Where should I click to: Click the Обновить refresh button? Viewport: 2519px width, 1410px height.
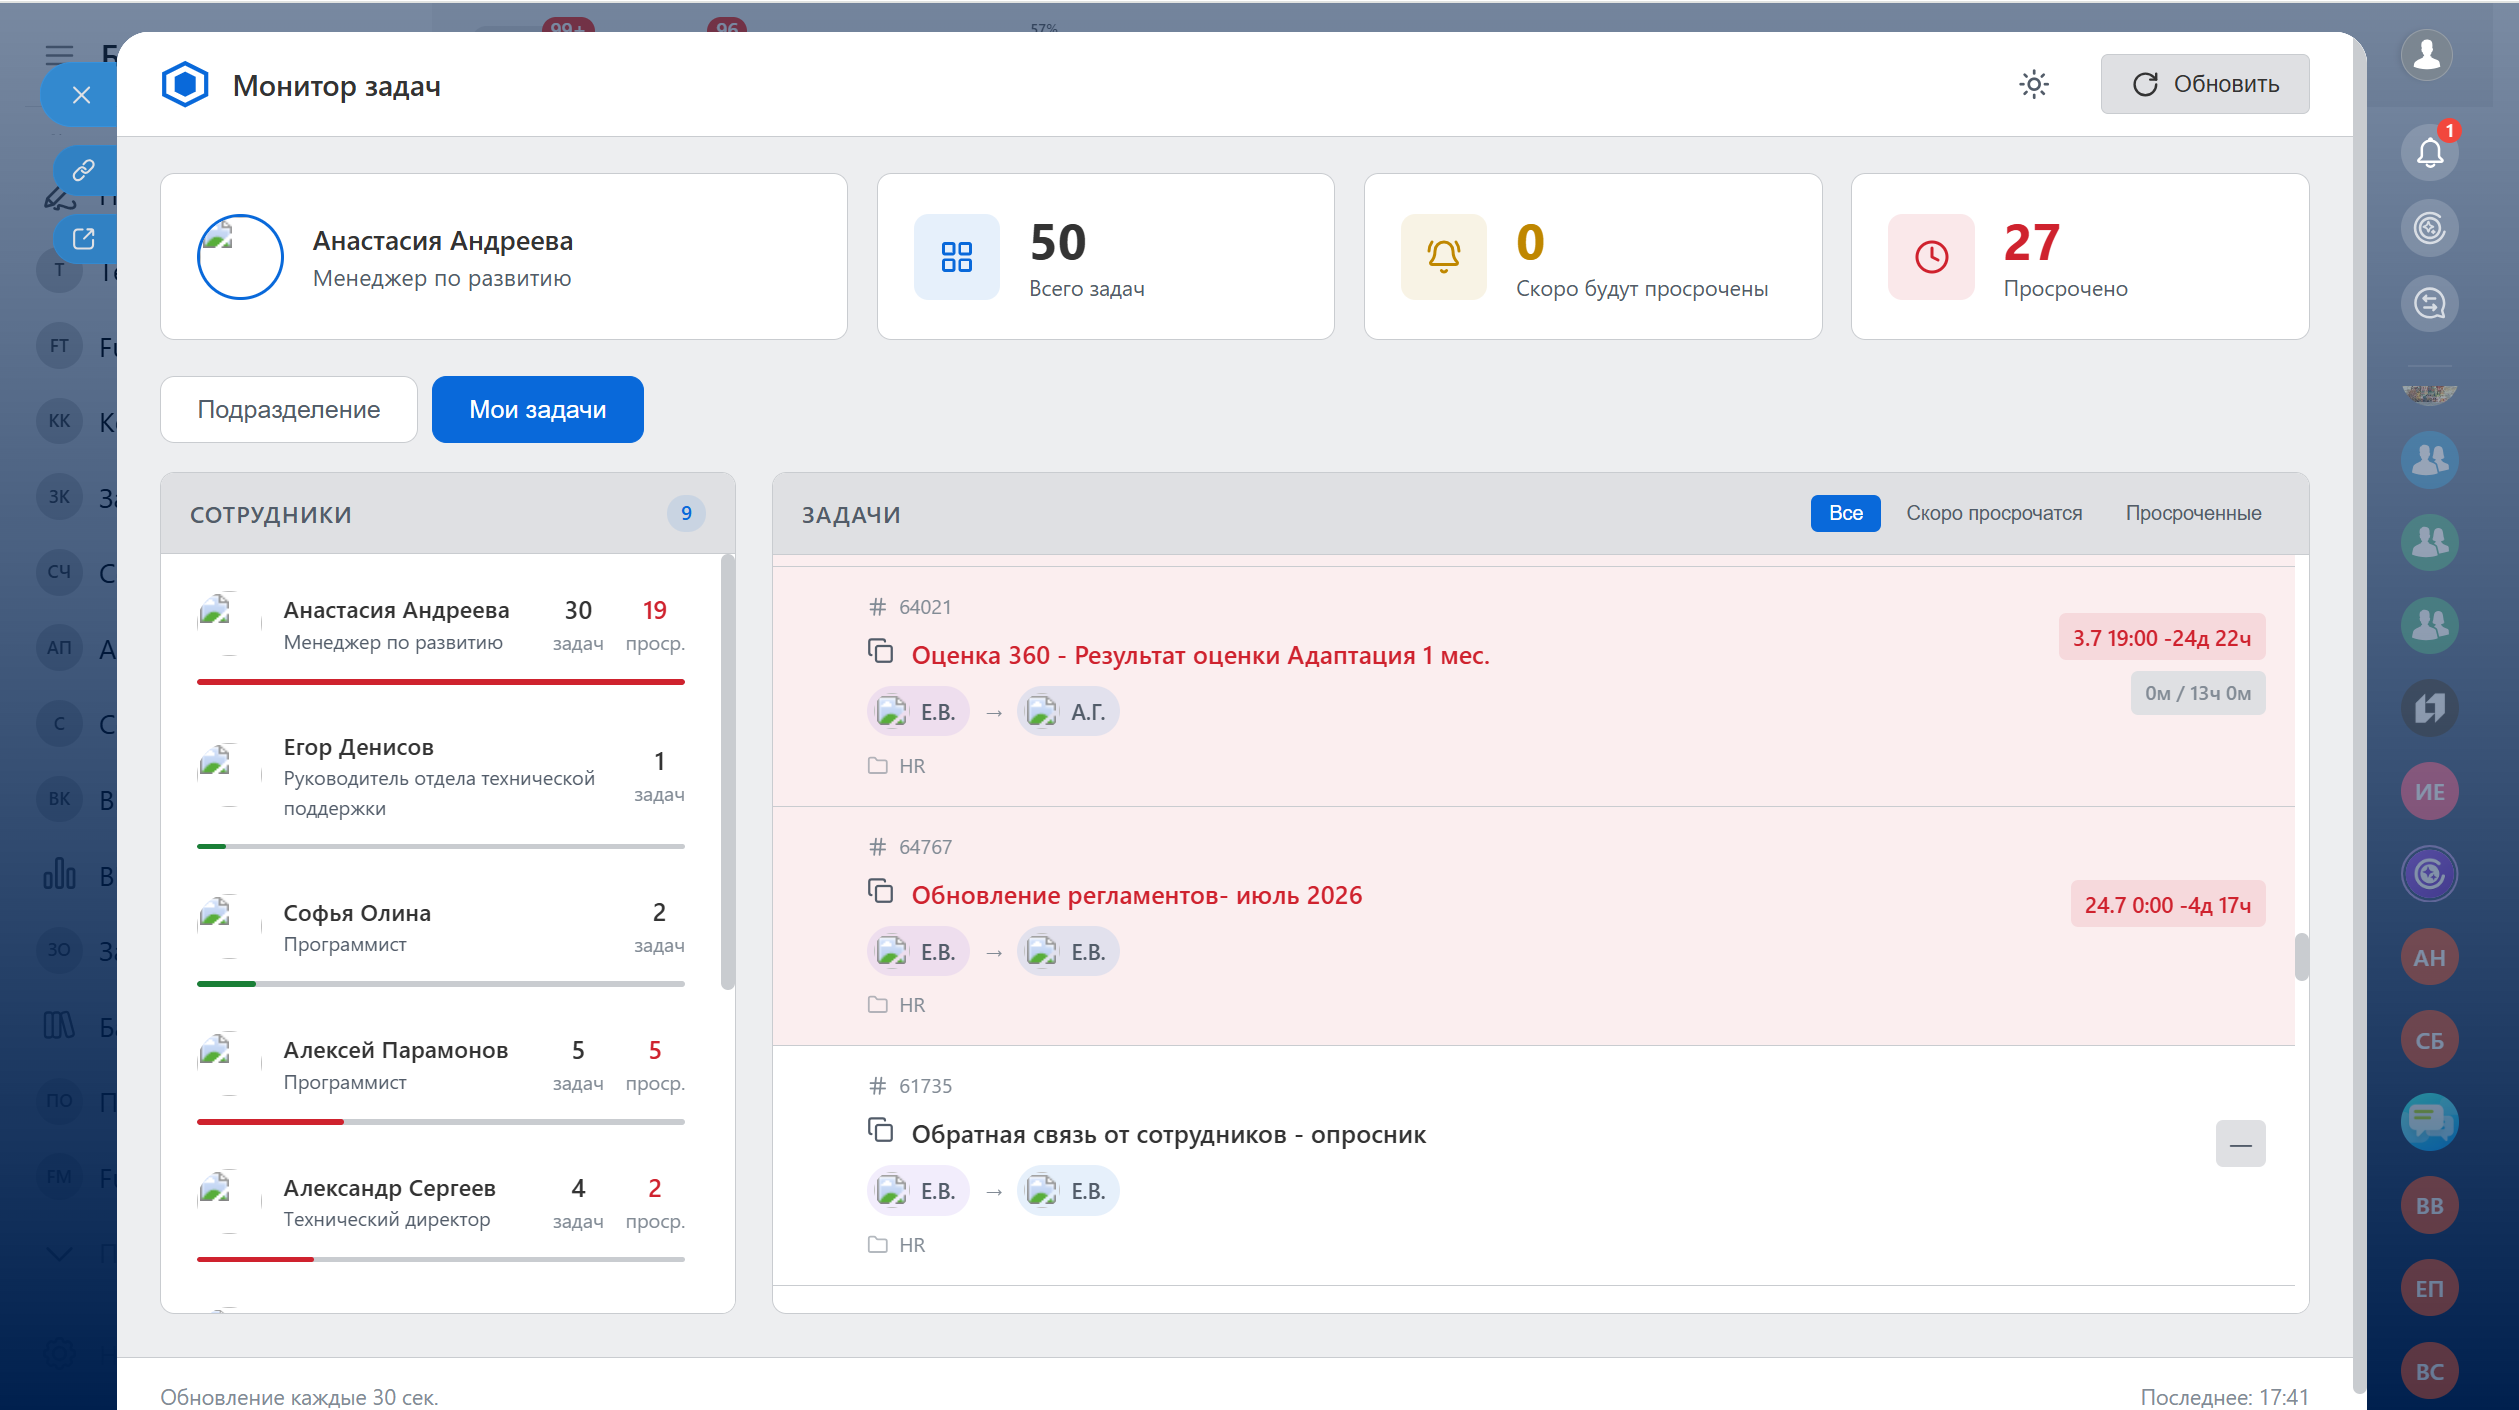(x=2204, y=84)
